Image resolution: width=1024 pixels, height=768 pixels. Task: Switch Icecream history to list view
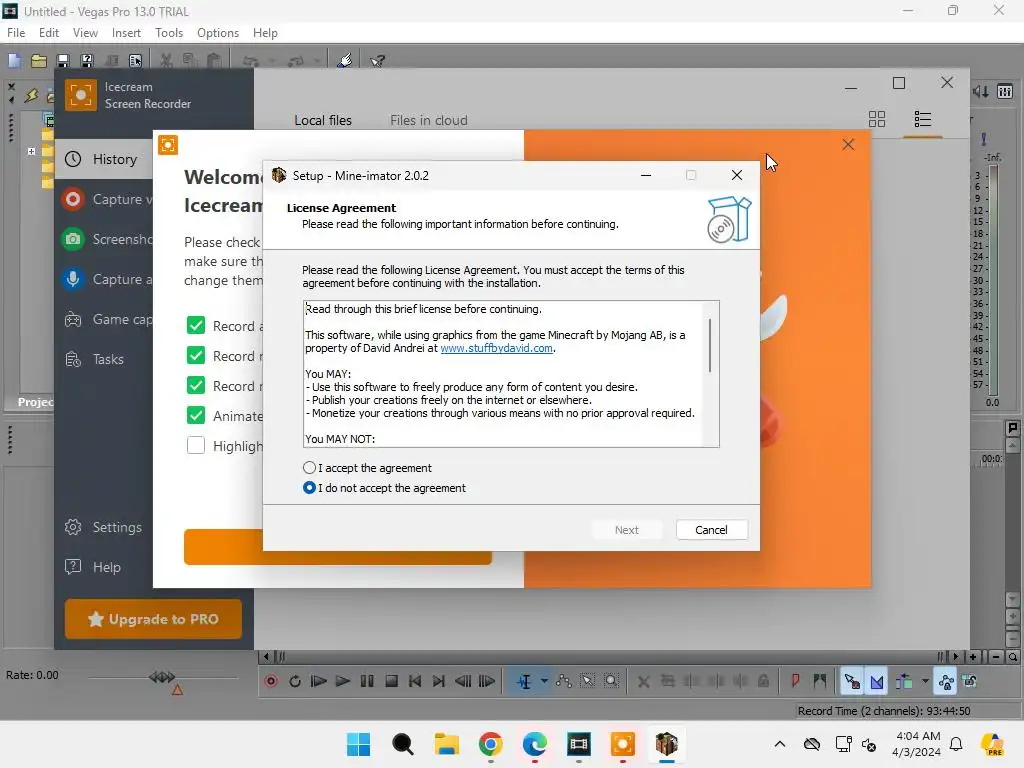point(923,119)
